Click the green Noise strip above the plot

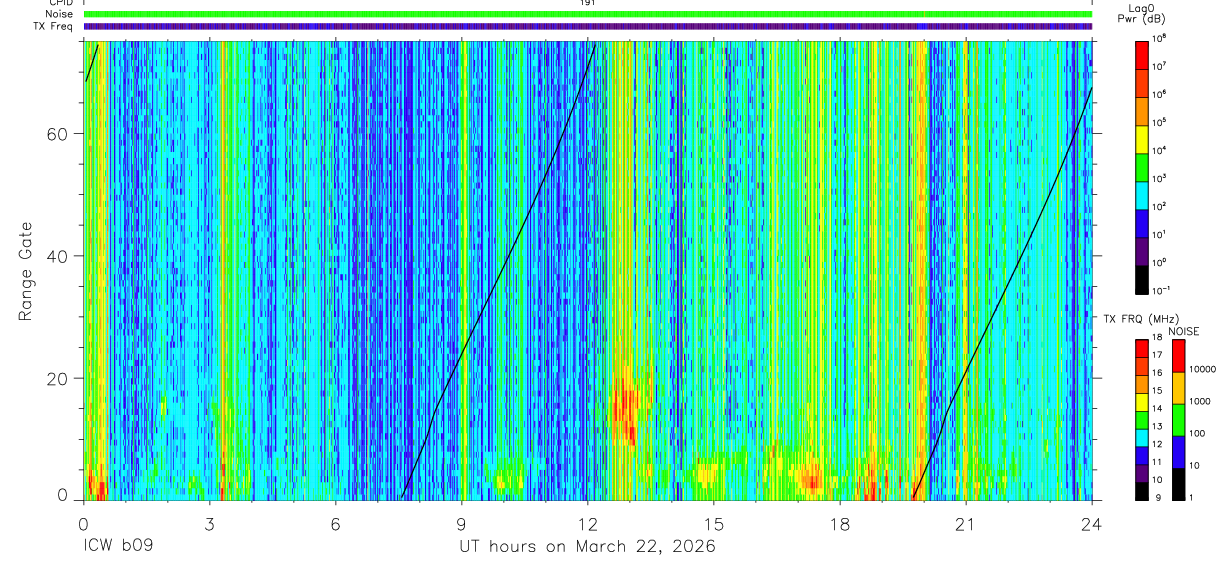tap(588, 14)
